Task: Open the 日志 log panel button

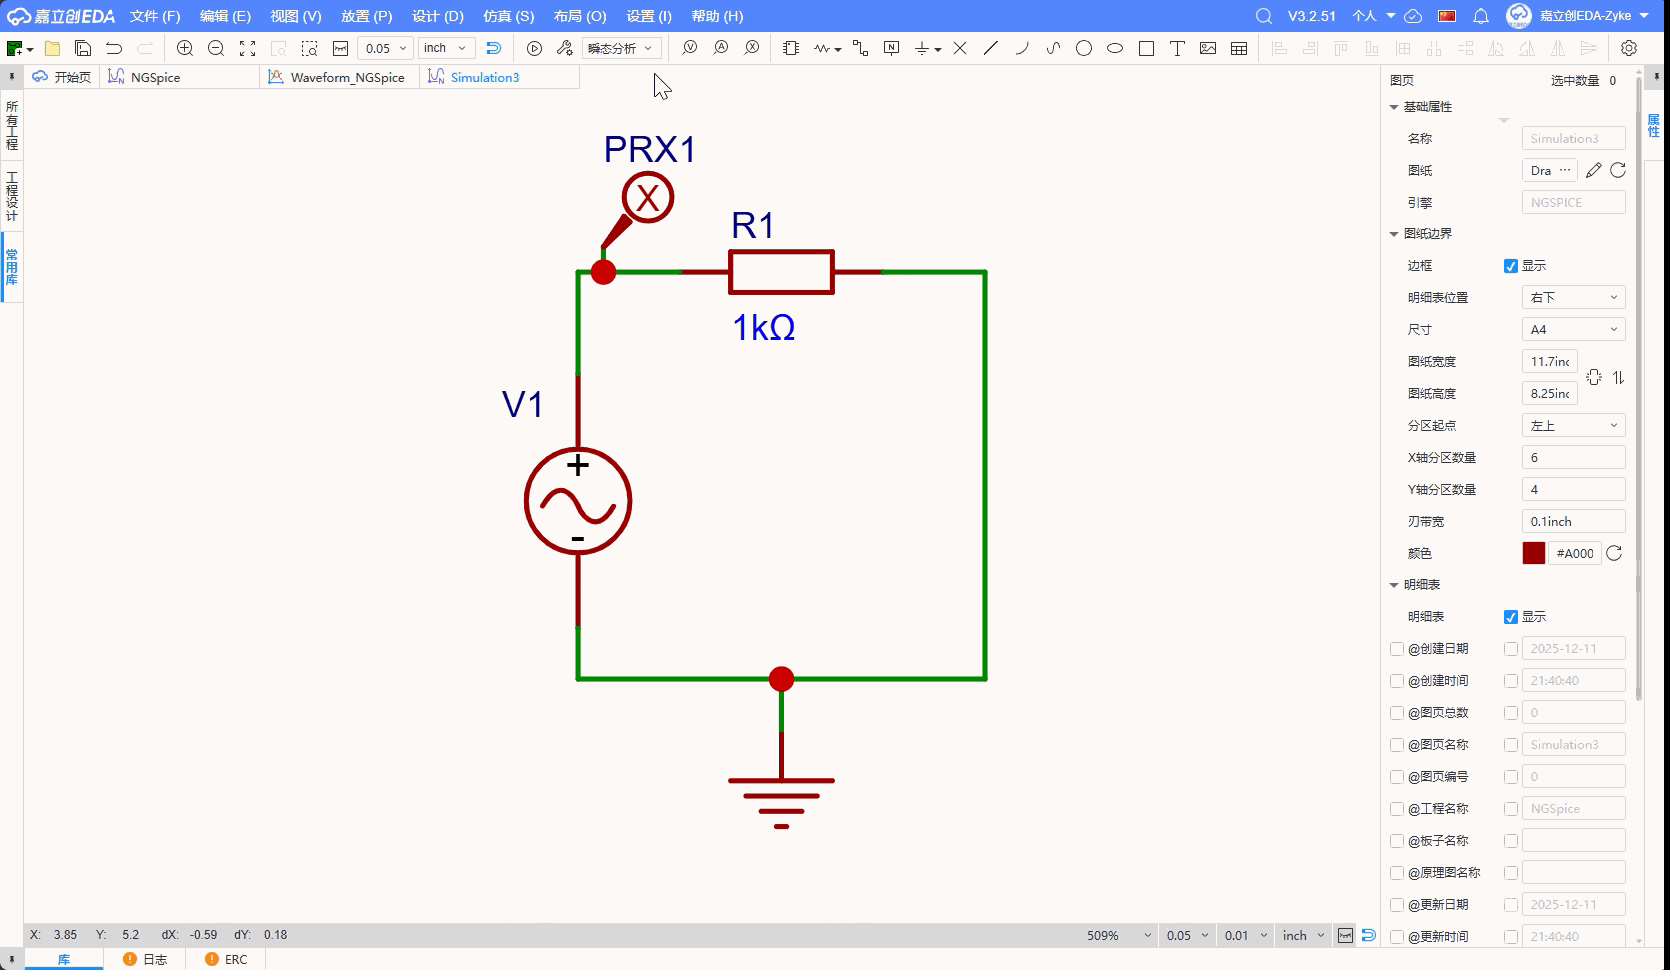Action: tap(145, 959)
